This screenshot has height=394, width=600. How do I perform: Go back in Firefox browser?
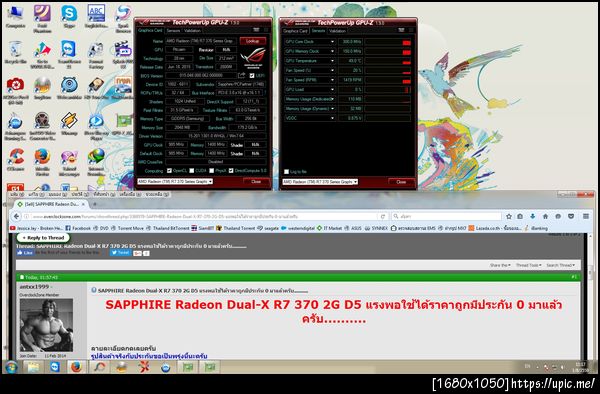(16, 216)
